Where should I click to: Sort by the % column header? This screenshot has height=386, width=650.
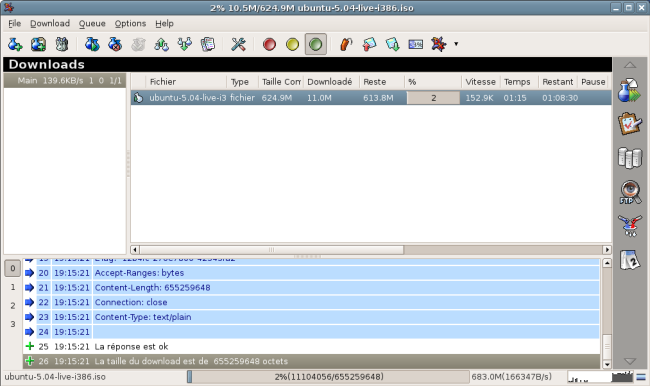[x=433, y=82]
